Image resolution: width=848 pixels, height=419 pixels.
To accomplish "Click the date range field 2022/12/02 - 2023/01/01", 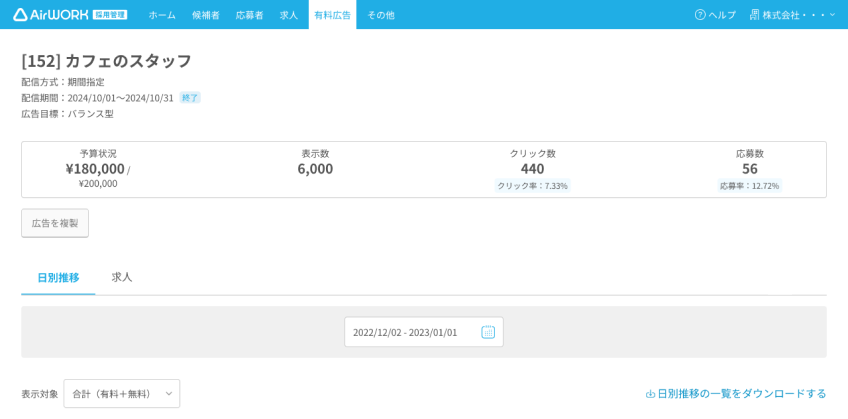I will (424, 332).
